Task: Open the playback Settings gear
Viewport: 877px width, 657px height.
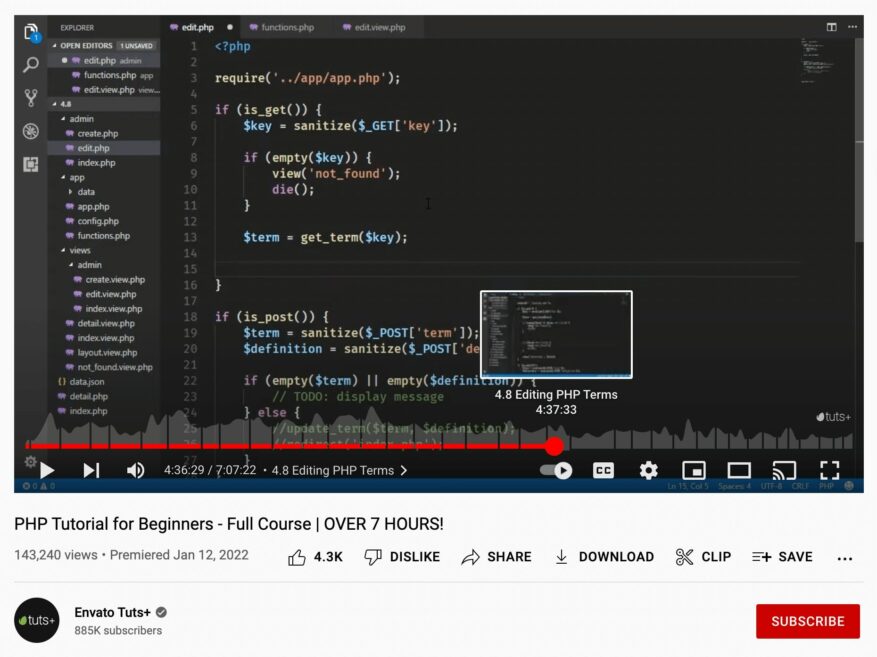Action: (x=648, y=470)
